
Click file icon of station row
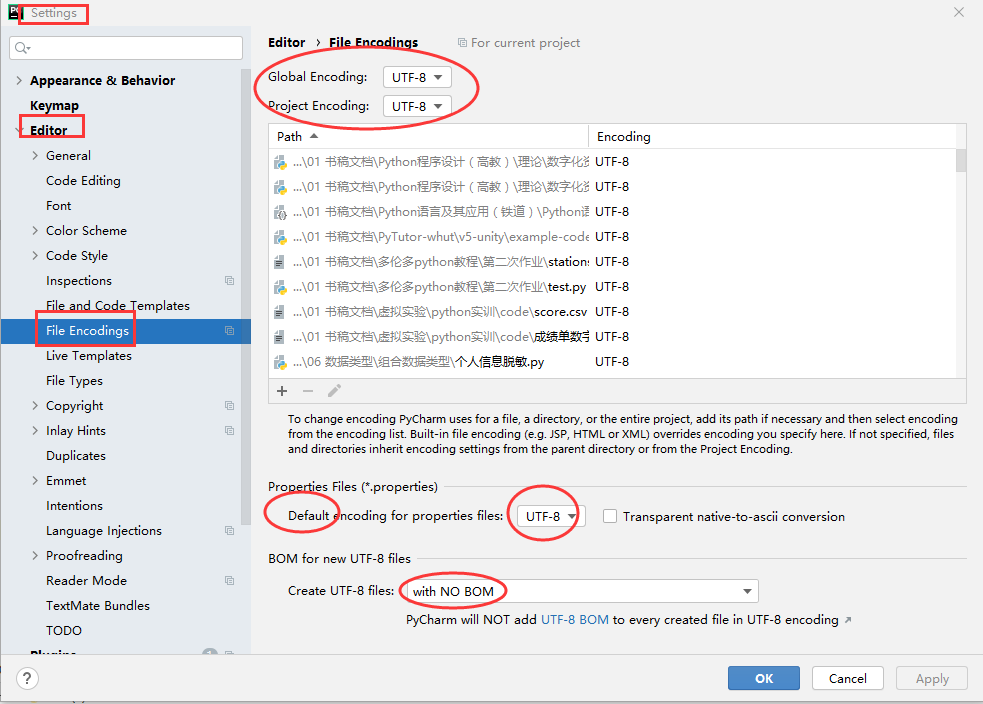point(279,262)
